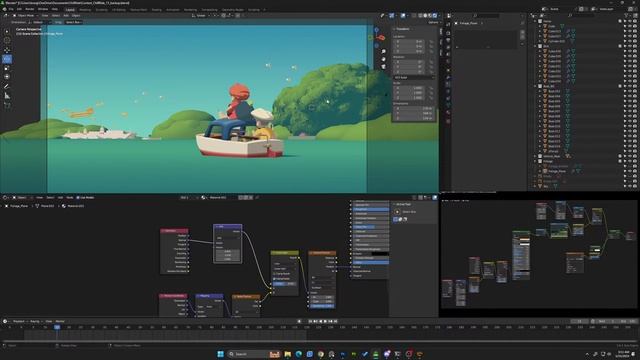Image resolution: width=640 pixels, height=360 pixels.
Task: Select the Annotate pencil tool
Action: coord(7,86)
